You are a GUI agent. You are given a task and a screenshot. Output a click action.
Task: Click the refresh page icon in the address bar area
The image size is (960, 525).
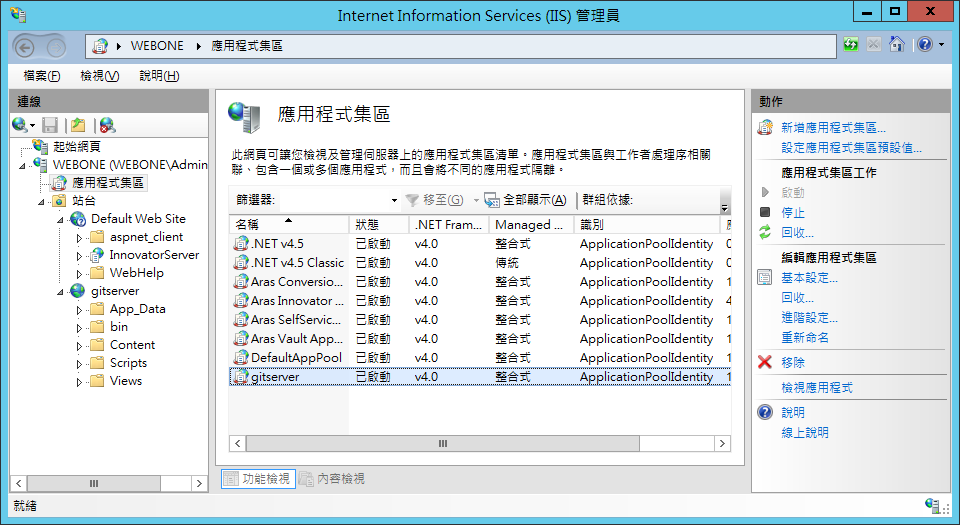pyautogui.click(x=851, y=45)
